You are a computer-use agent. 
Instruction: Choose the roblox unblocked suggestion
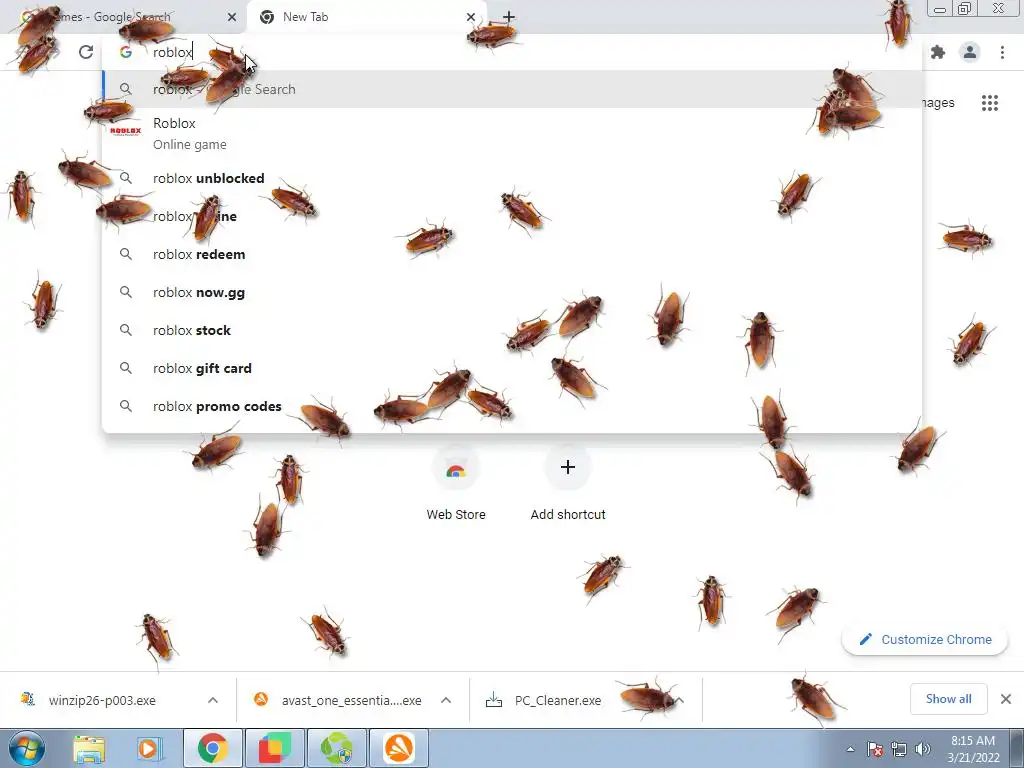tap(513, 178)
